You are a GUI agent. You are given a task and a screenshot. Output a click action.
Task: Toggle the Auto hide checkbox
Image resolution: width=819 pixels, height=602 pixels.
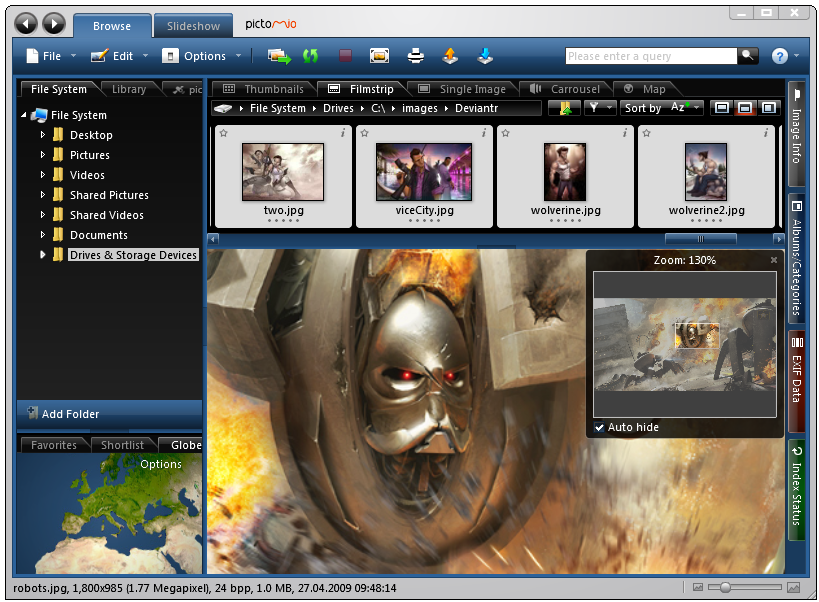point(600,428)
